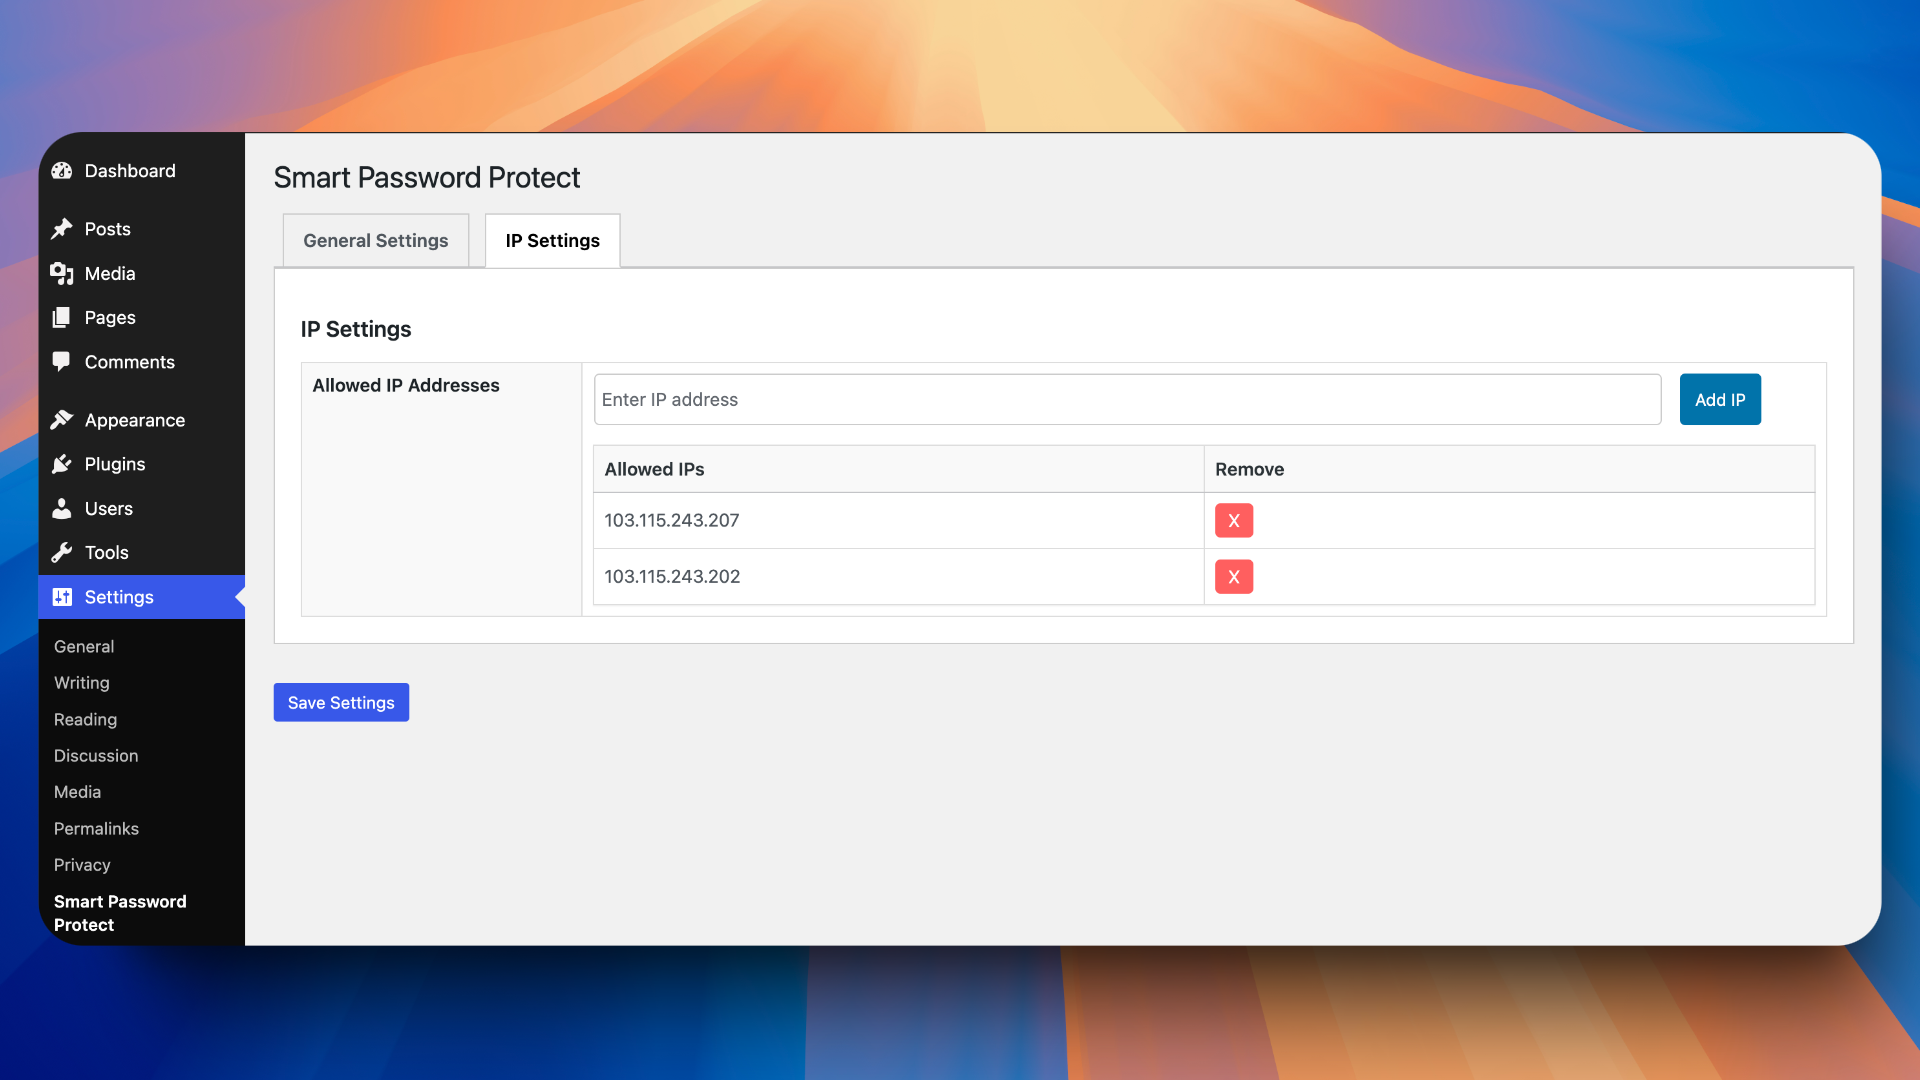Open the Posts menu item
The height and width of the screenshot is (1080, 1920).
(x=108, y=229)
